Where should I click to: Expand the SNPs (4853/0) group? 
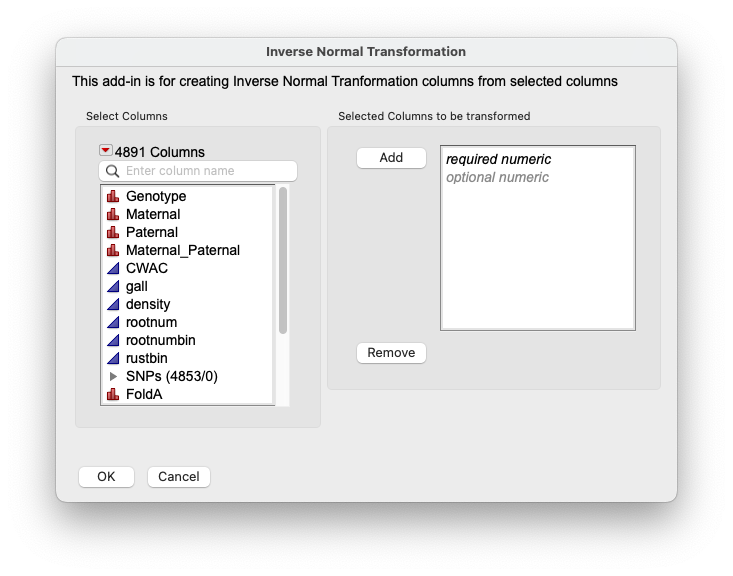coord(113,376)
